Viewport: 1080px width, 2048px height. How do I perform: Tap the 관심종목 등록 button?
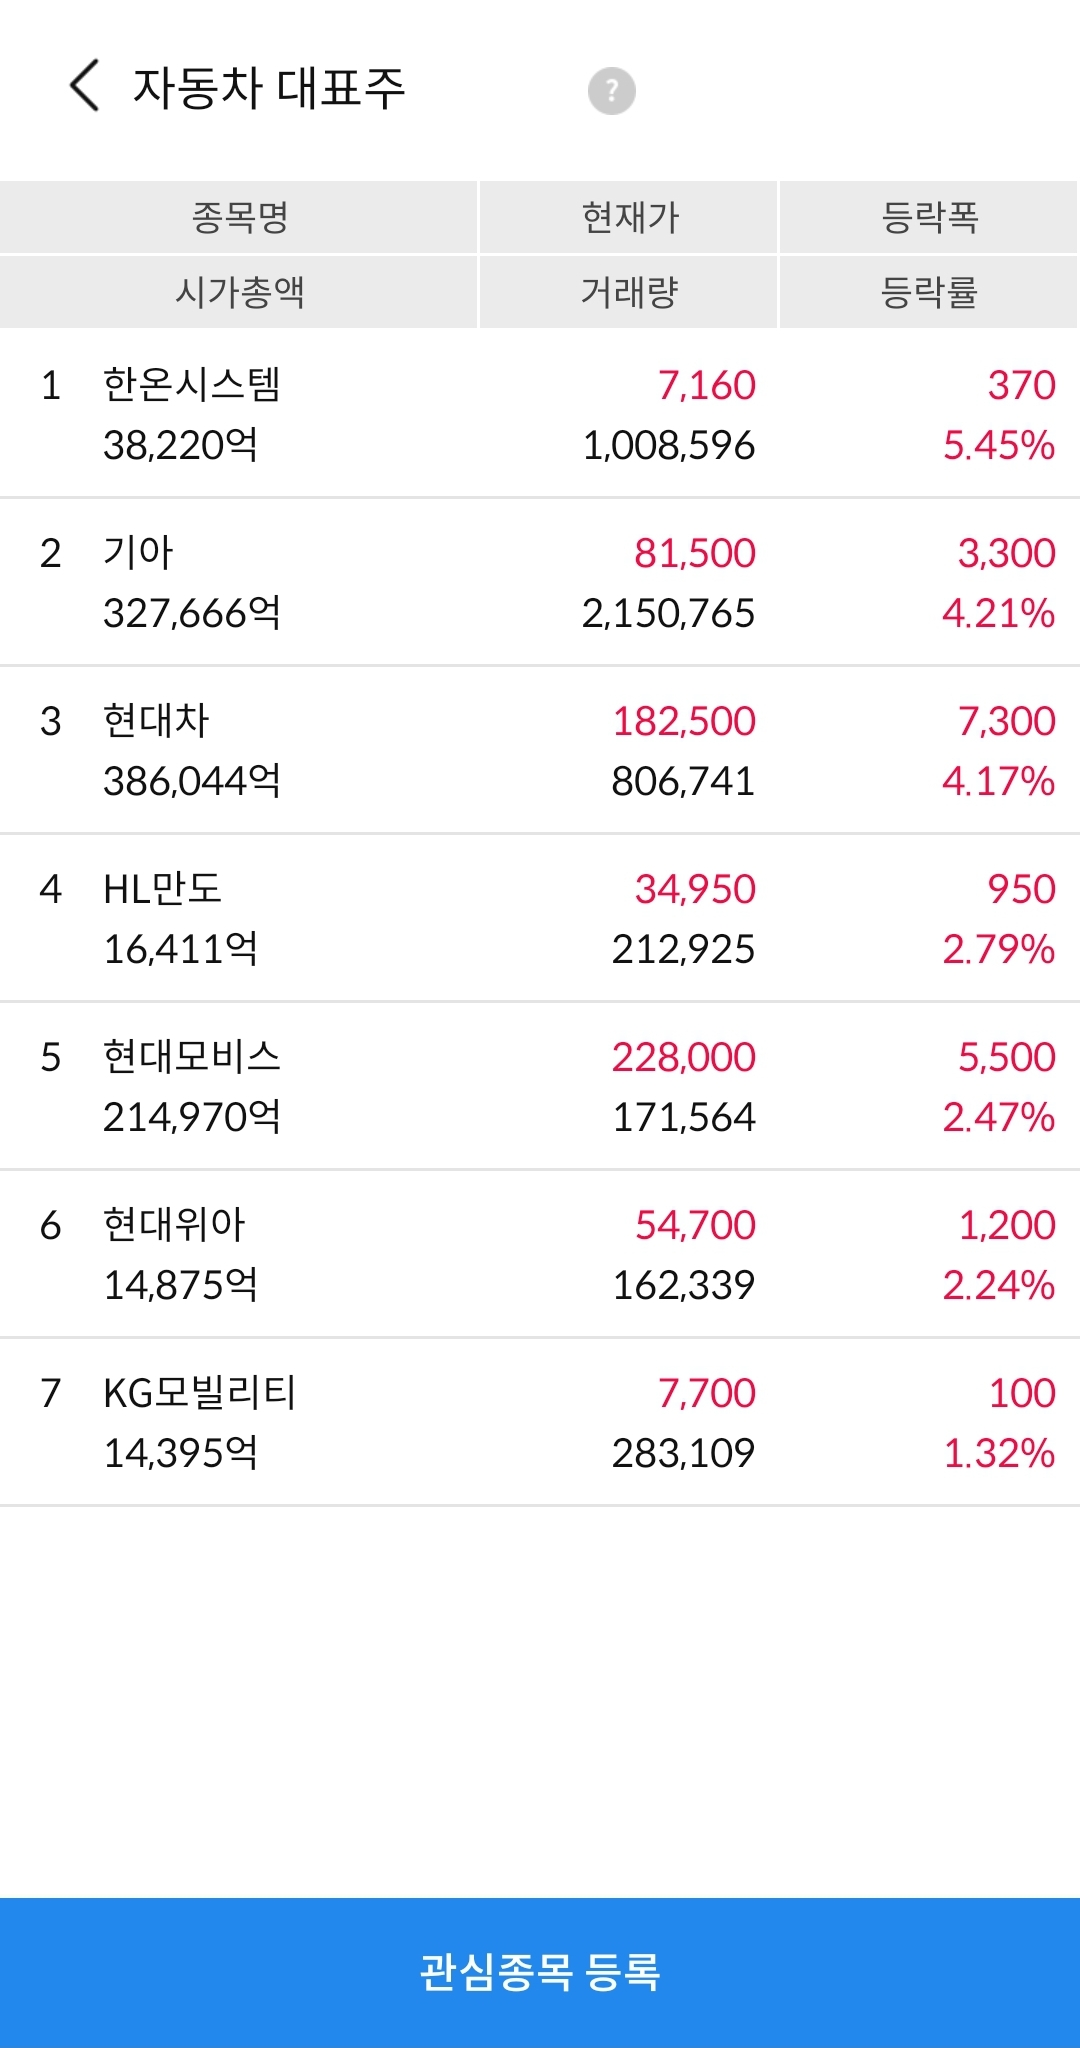[540, 1972]
